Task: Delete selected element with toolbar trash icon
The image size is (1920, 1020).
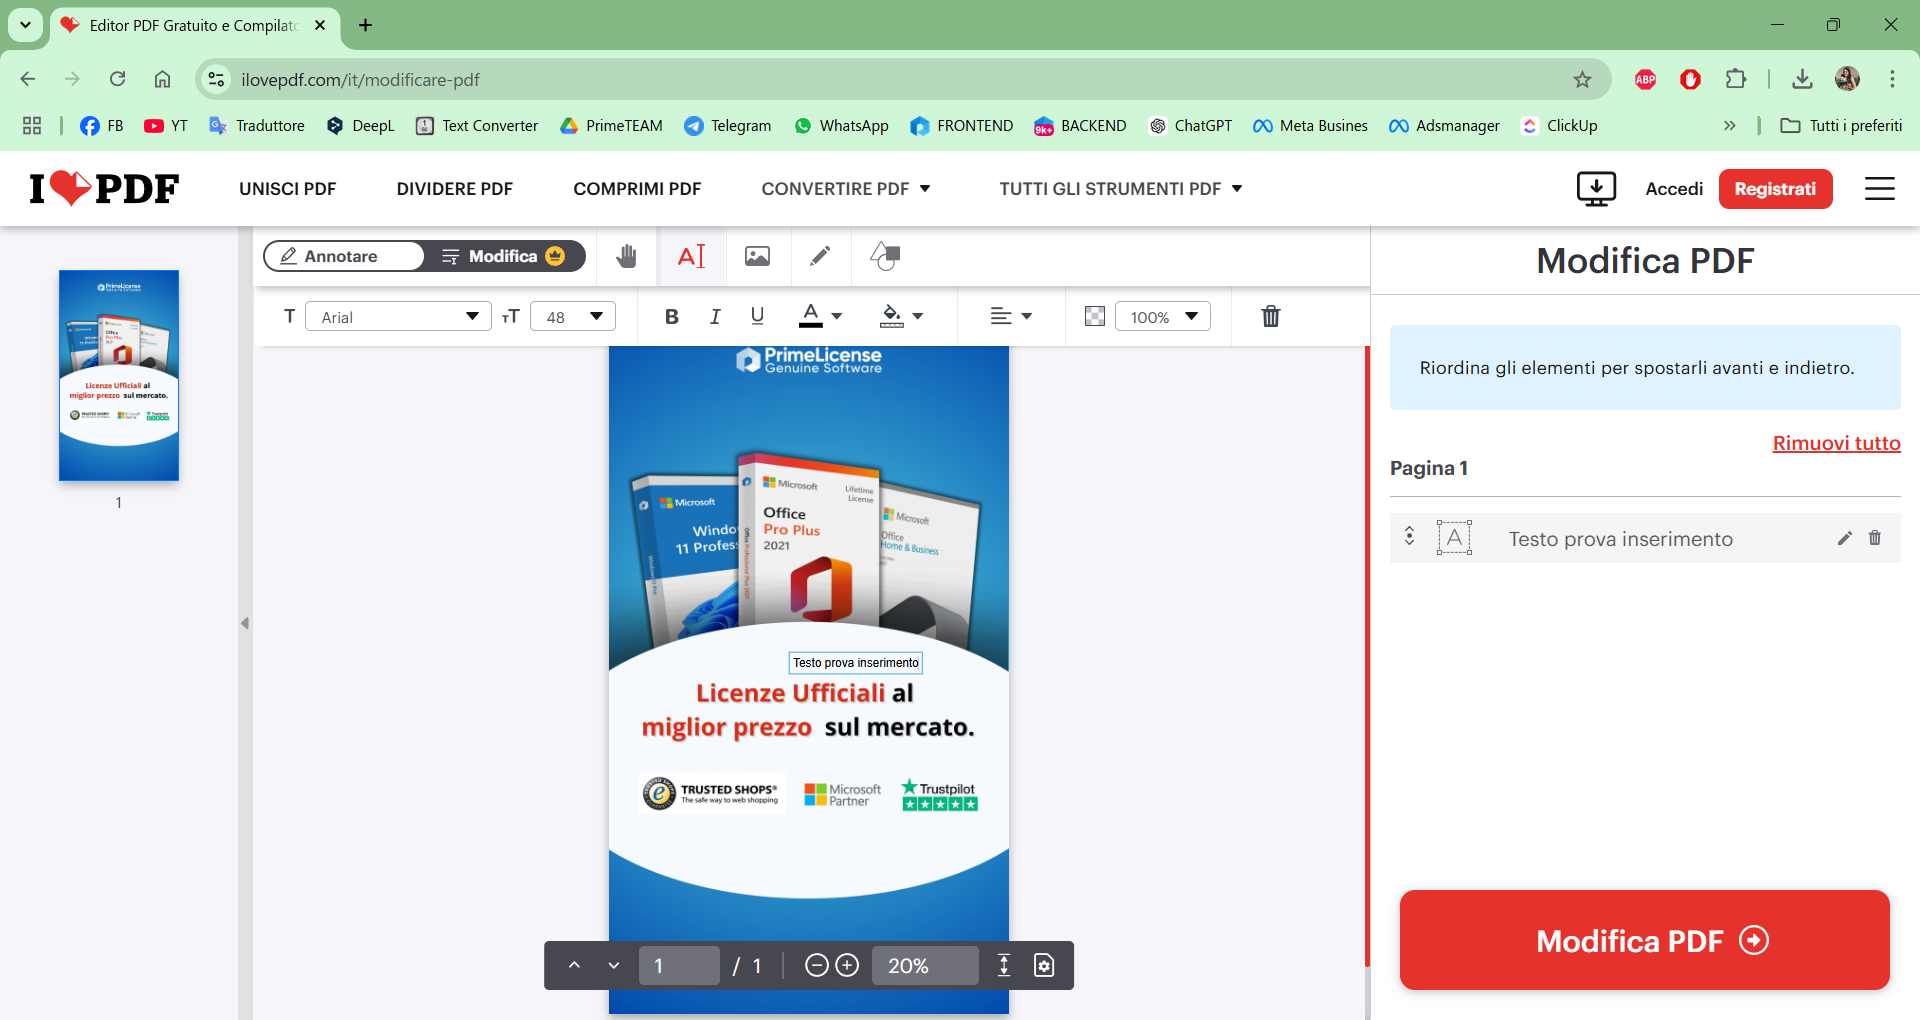Action: pos(1271,316)
